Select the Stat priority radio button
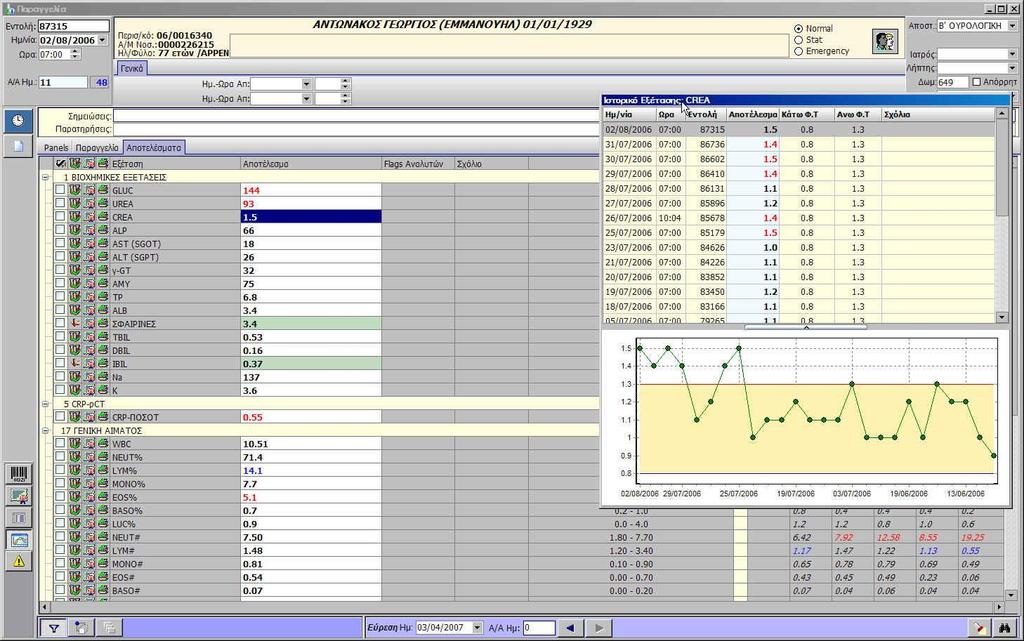 798,40
